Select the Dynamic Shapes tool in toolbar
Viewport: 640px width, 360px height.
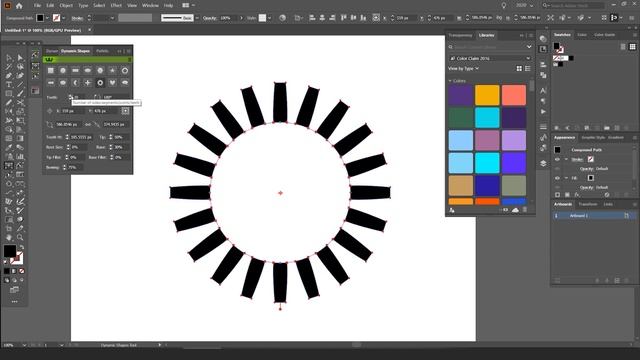click(9, 166)
